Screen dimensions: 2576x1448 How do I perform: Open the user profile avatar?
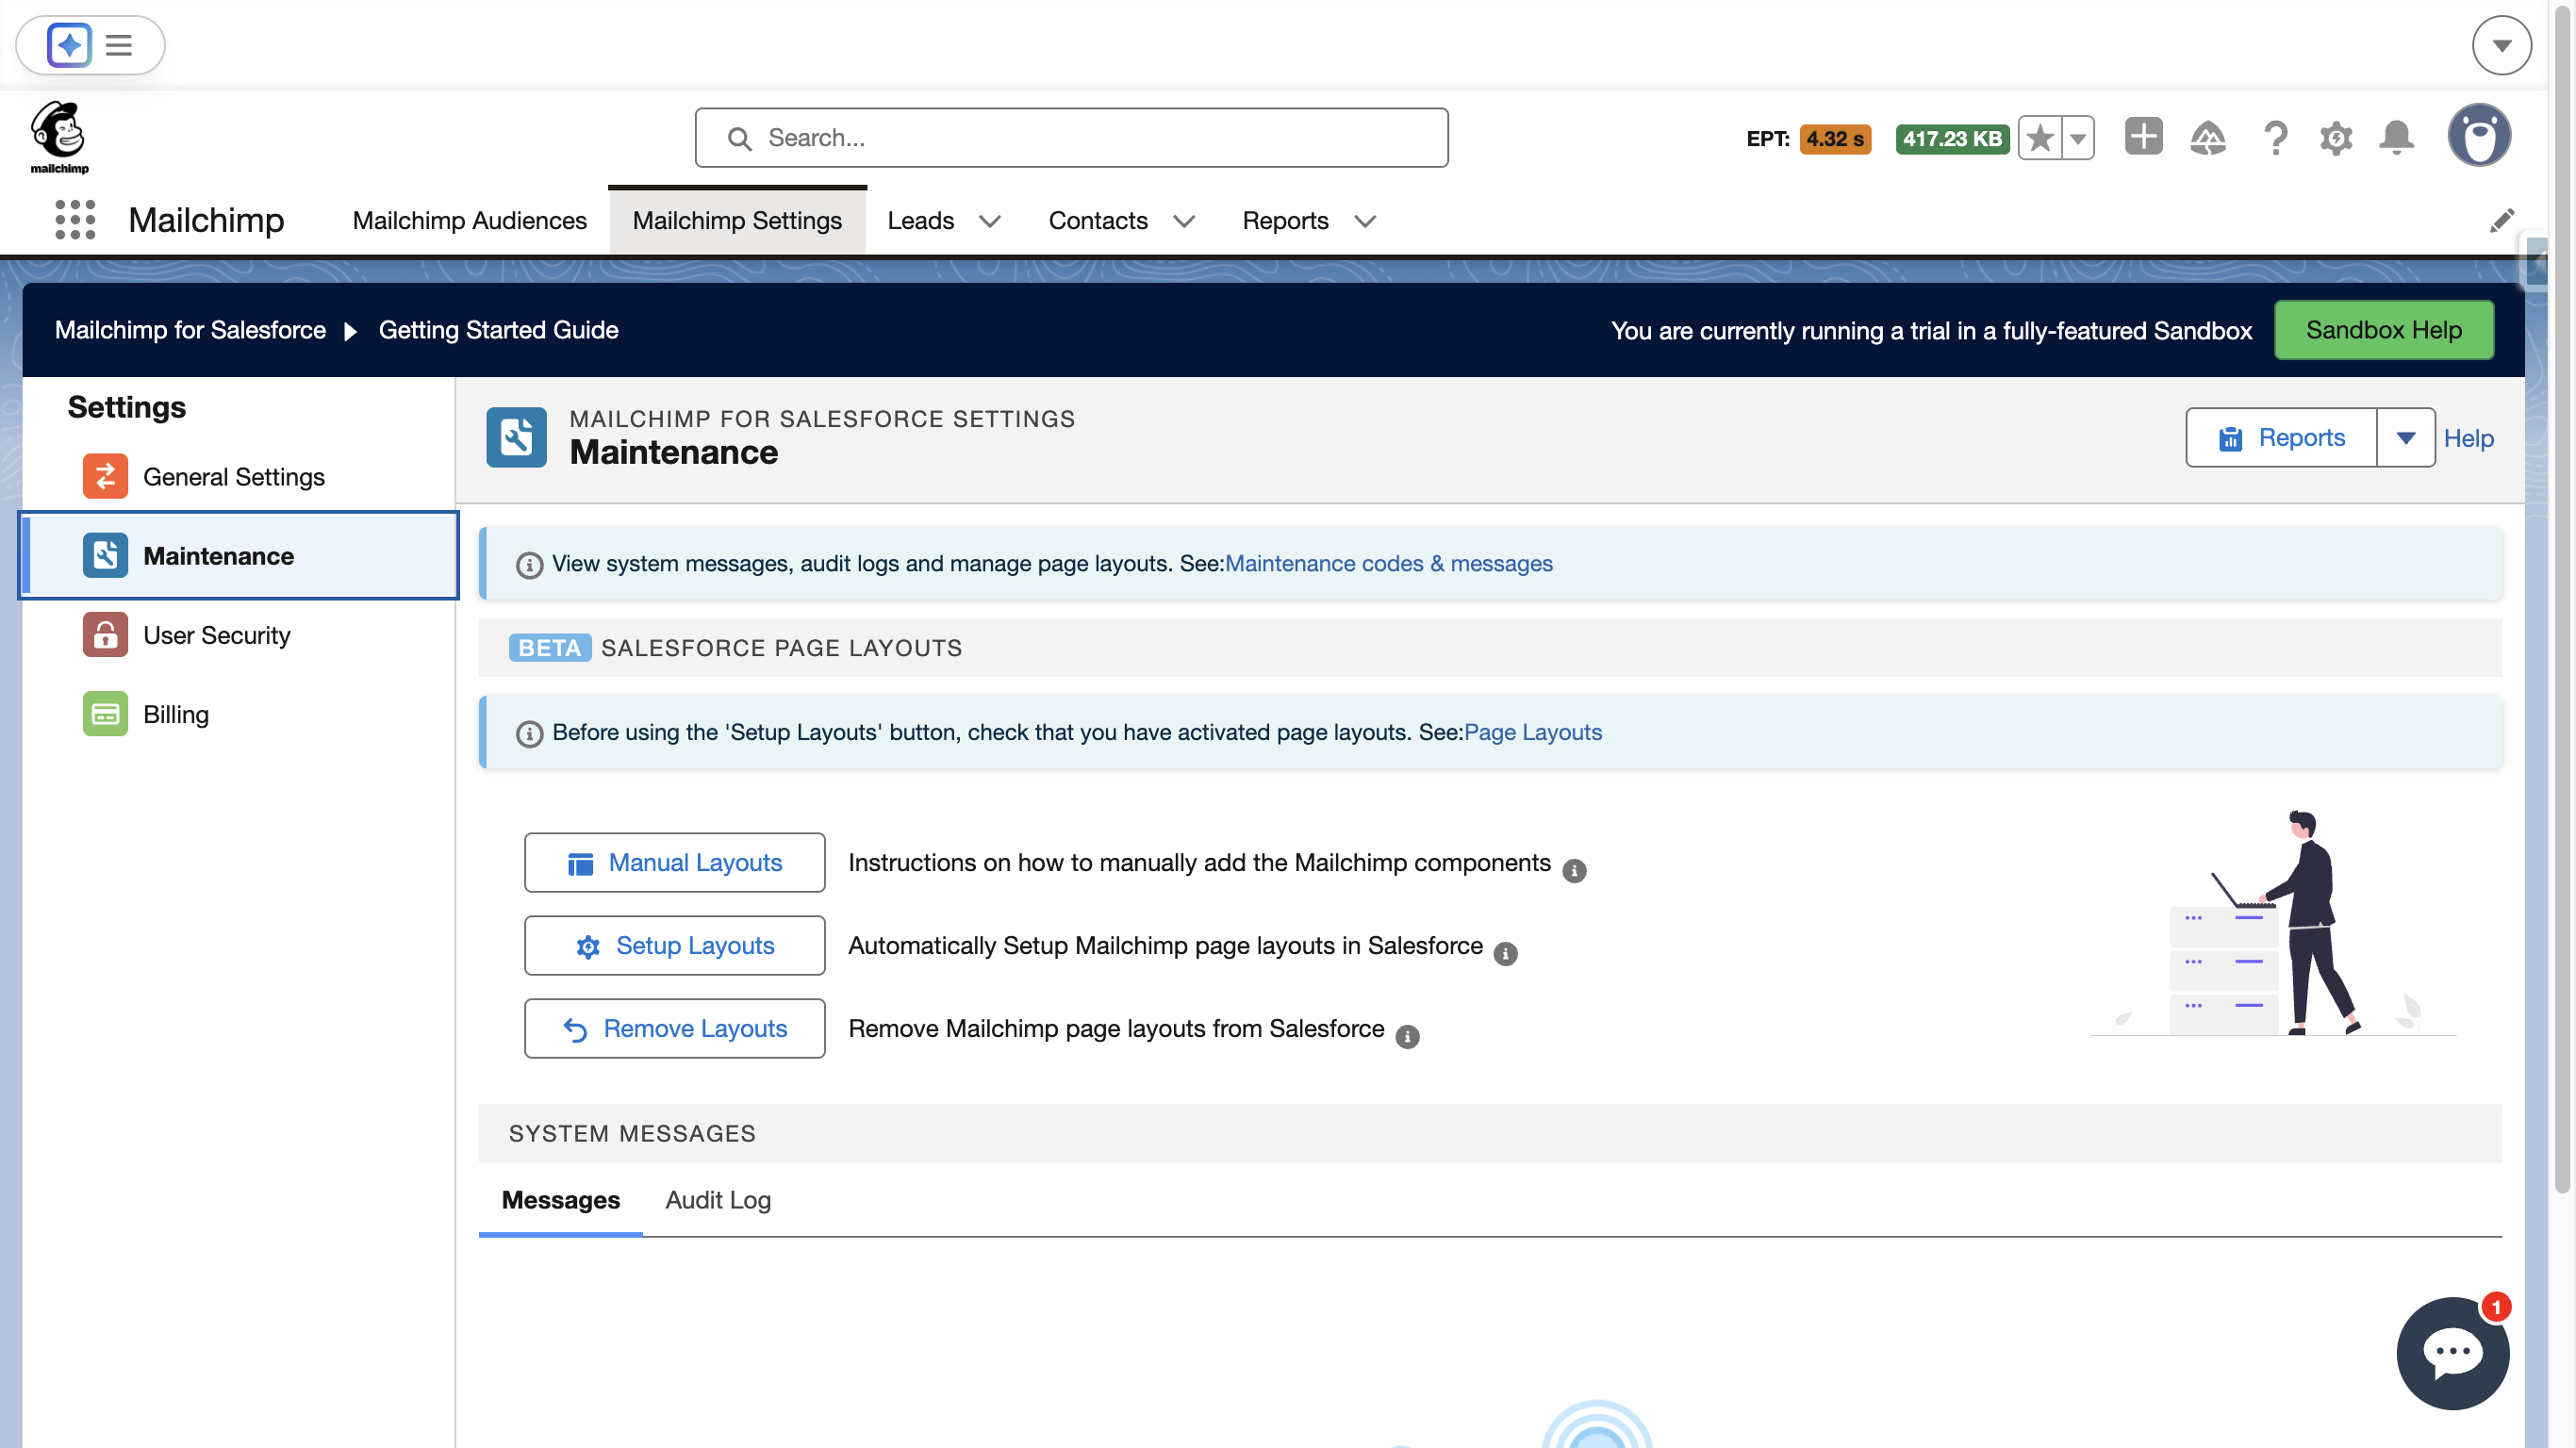2478,136
